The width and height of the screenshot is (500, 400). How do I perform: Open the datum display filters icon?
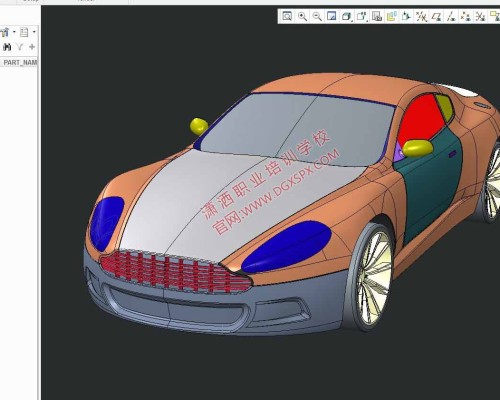click(421, 16)
